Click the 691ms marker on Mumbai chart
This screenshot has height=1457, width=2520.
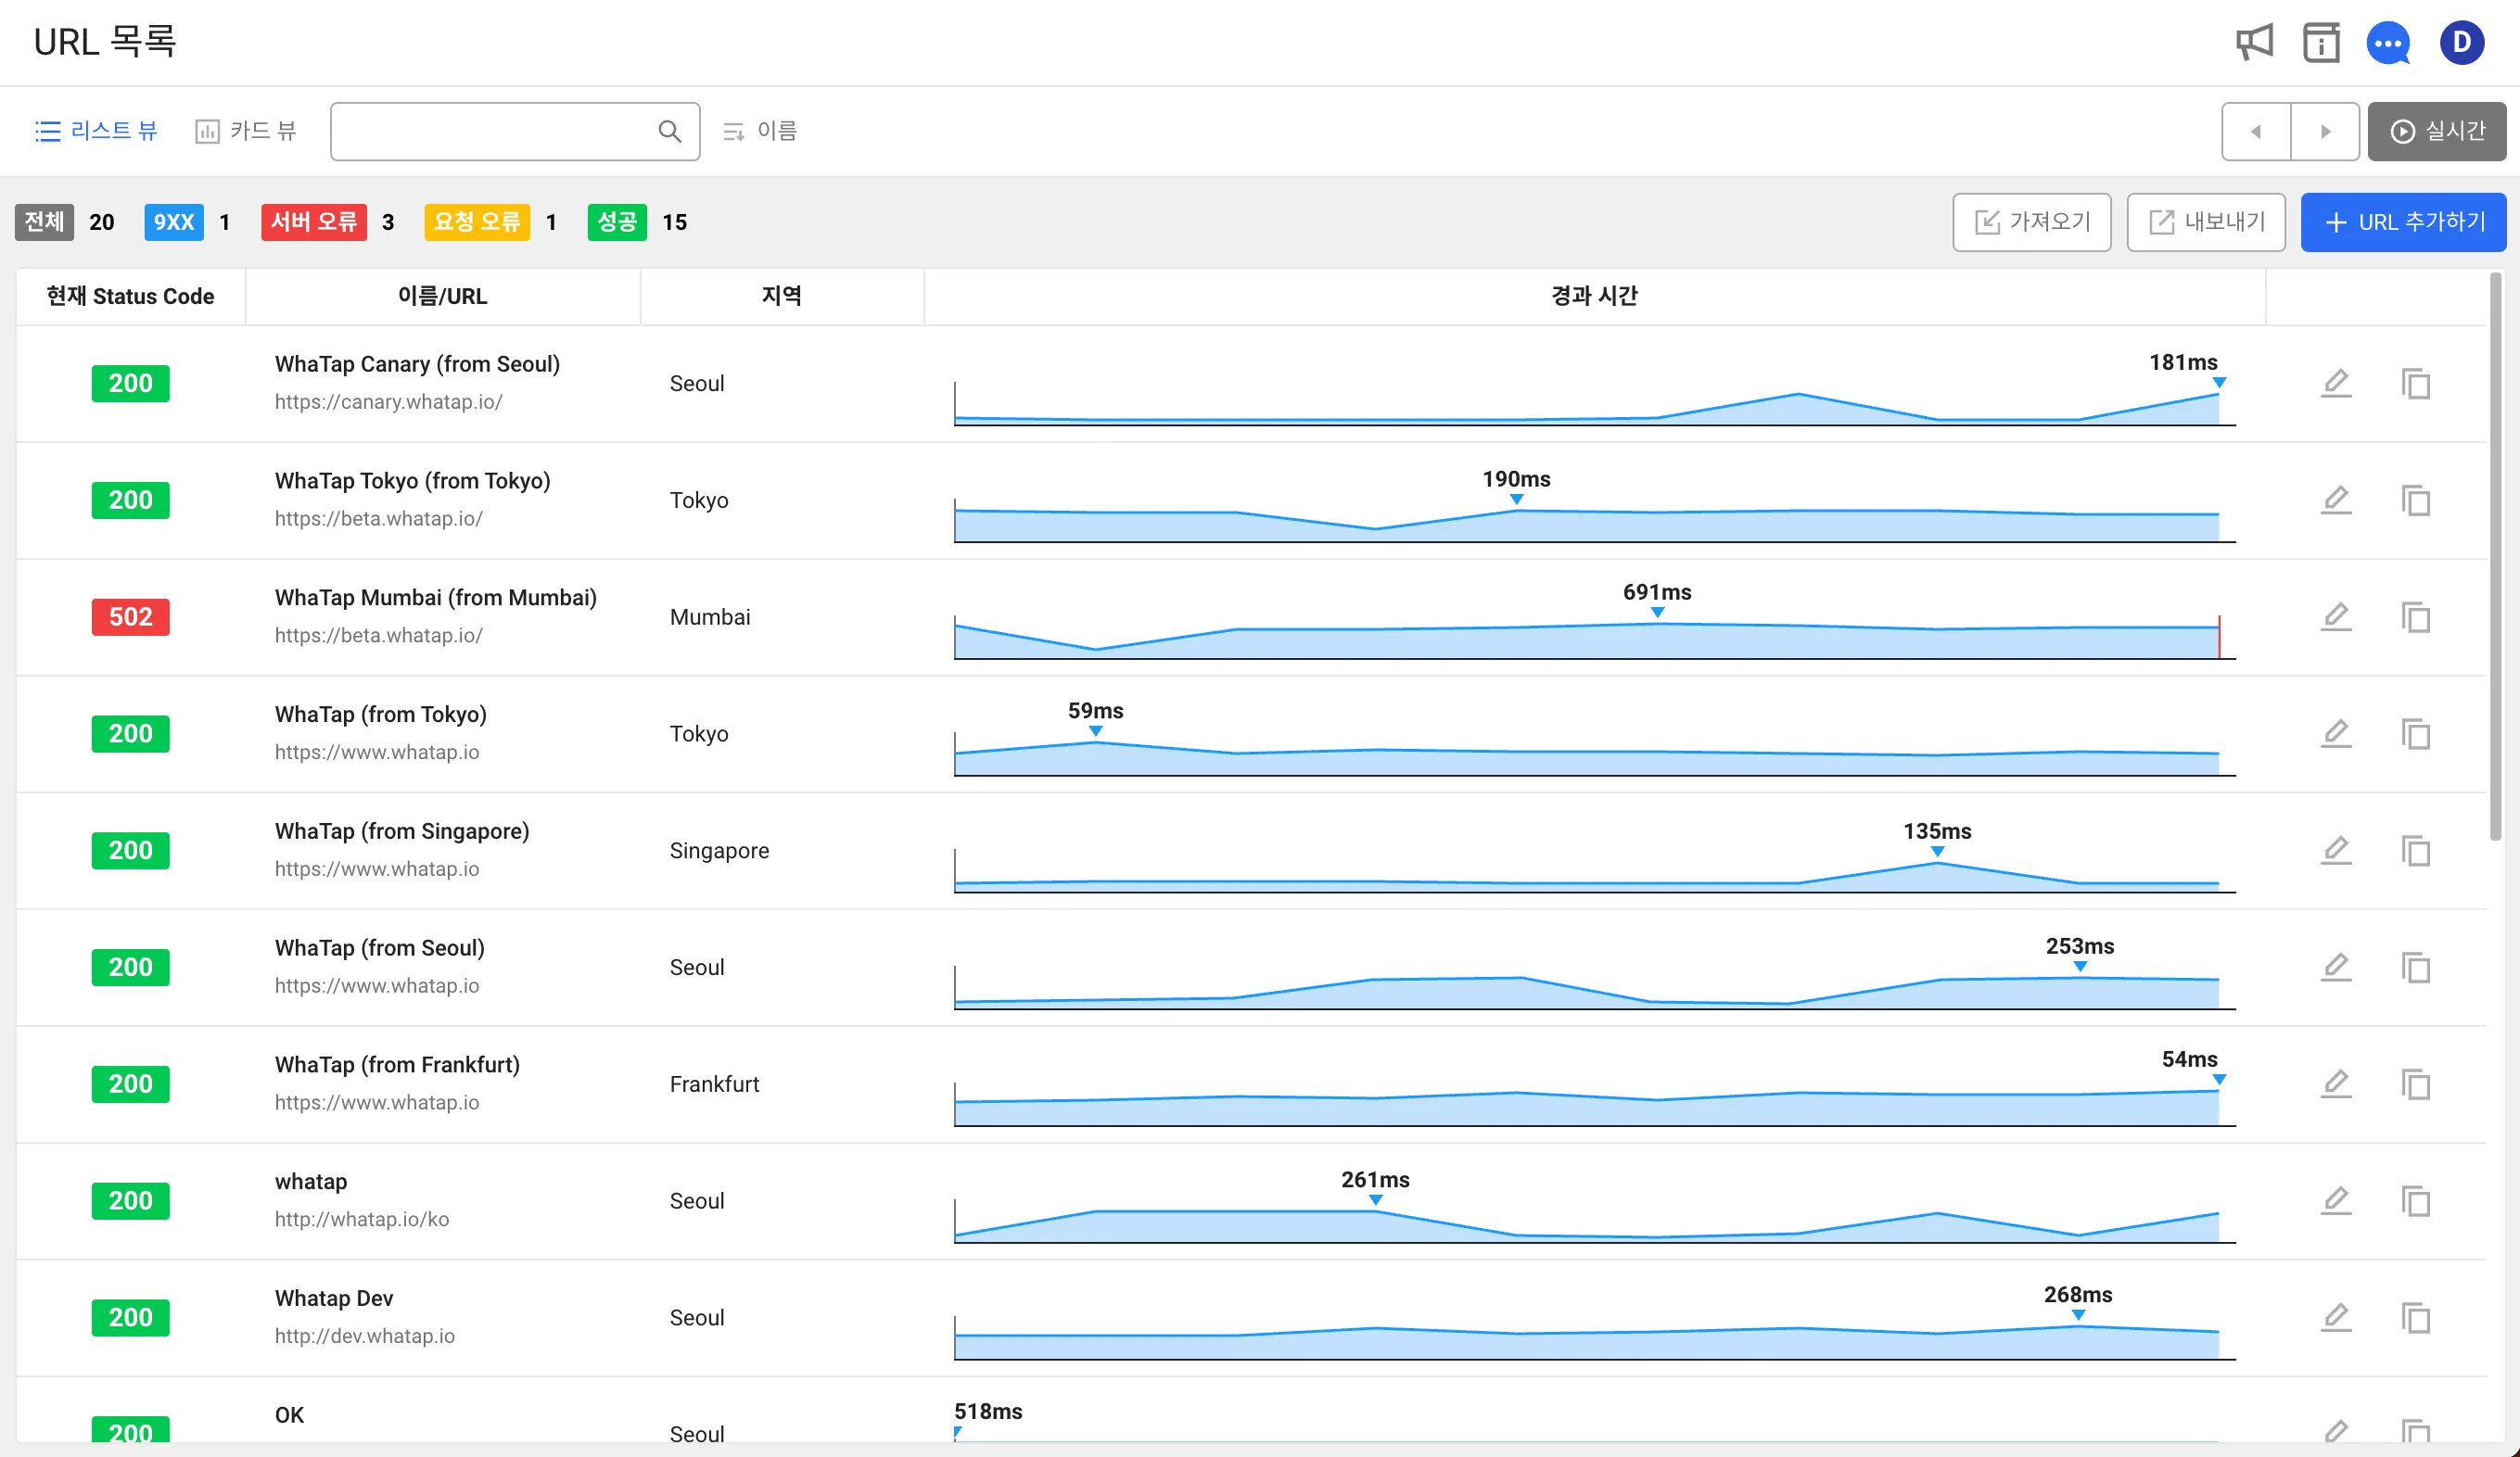[1657, 612]
